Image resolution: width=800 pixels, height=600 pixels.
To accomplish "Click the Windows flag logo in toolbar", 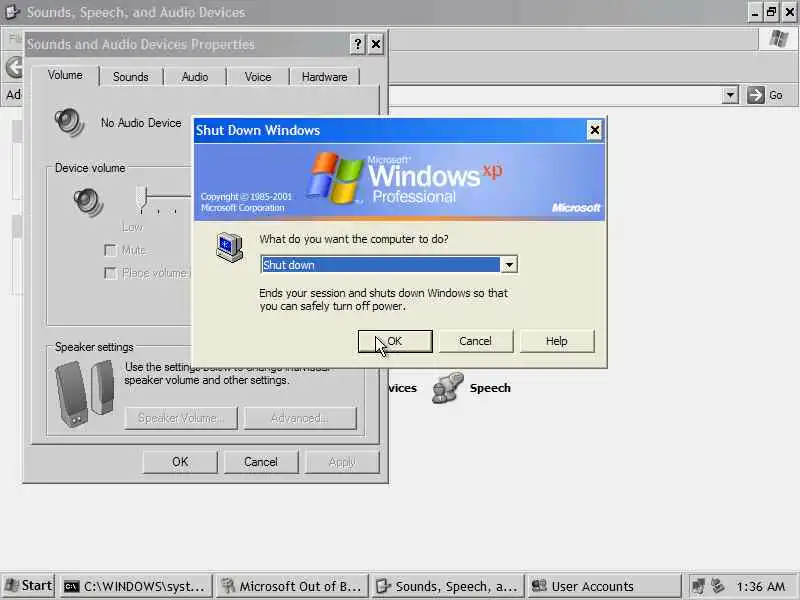I will tap(779, 39).
